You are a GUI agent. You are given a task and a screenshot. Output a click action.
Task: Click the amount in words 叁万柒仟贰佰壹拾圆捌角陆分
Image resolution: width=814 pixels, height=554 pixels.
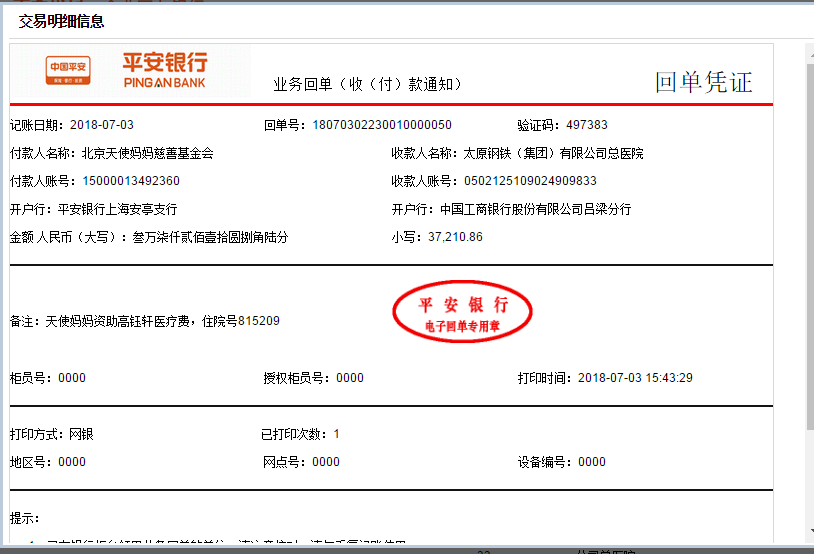(210, 237)
